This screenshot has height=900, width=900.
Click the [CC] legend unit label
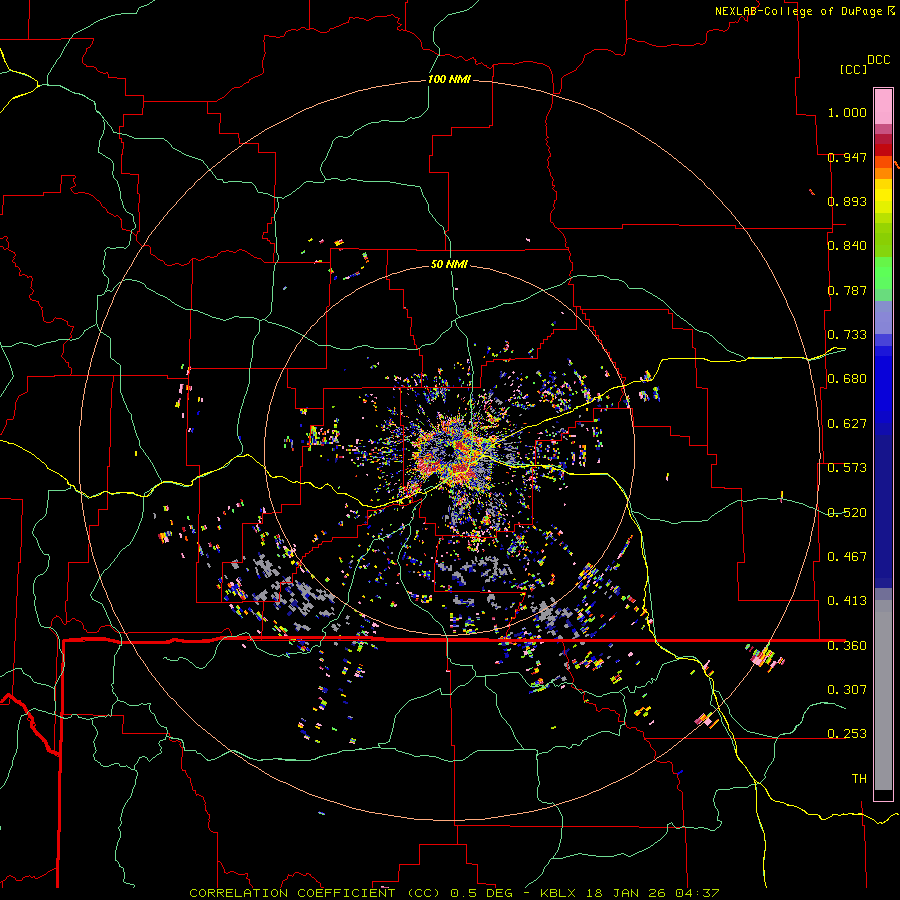click(853, 69)
